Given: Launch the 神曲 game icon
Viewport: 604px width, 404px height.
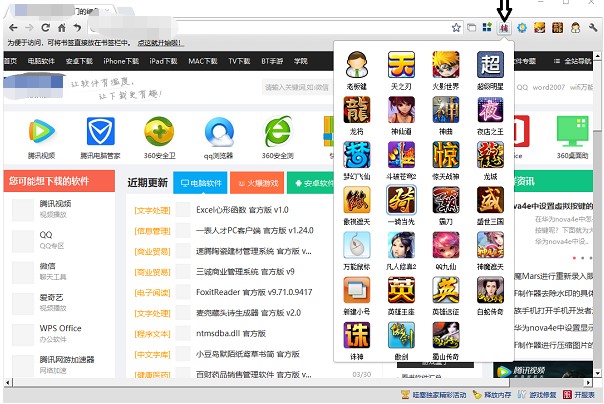Looking at the screenshot, I should pyautogui.click(x=446, y=110).
